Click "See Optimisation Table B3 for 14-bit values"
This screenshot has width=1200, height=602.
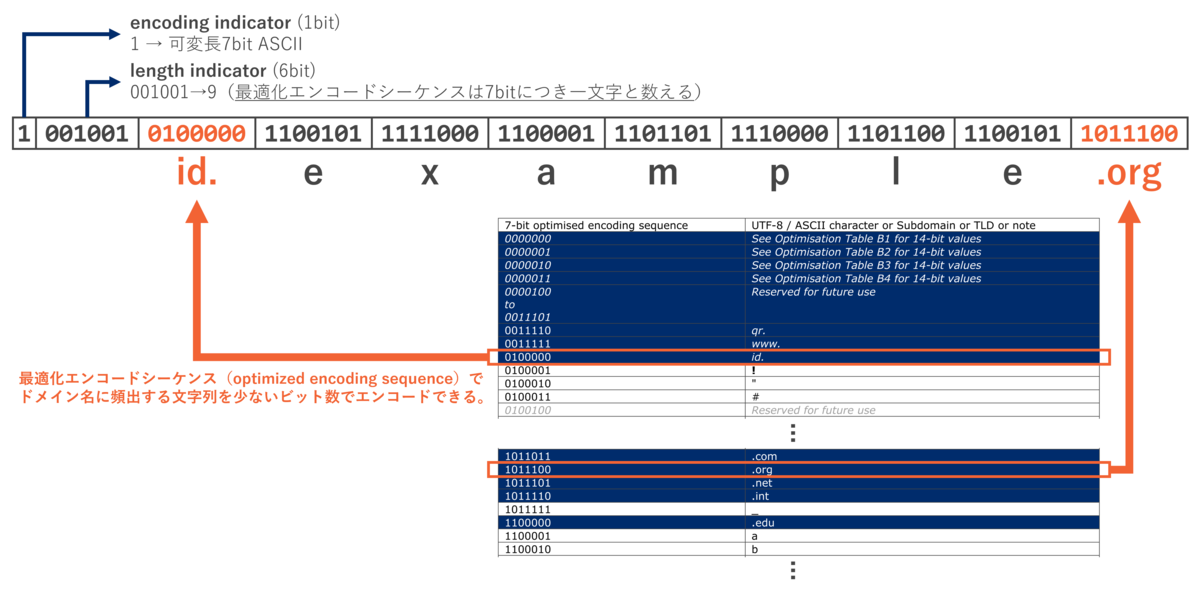click(866, 265)
